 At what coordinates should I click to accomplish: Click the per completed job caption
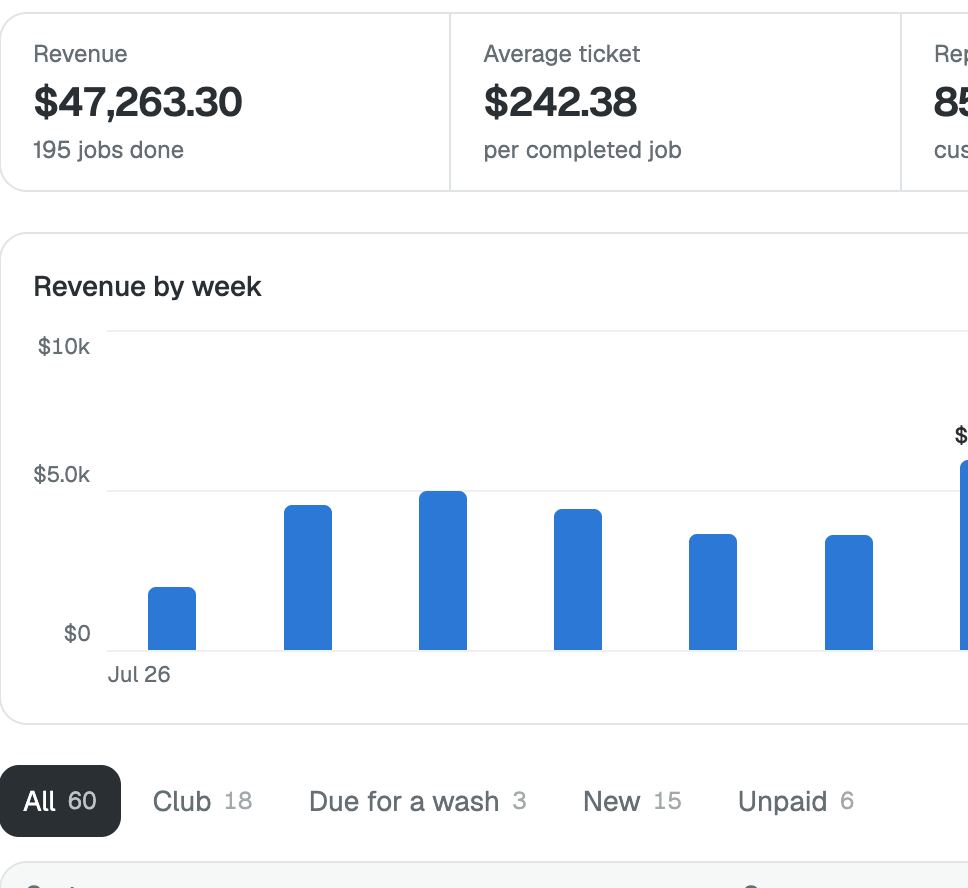(x=582, y=150)
